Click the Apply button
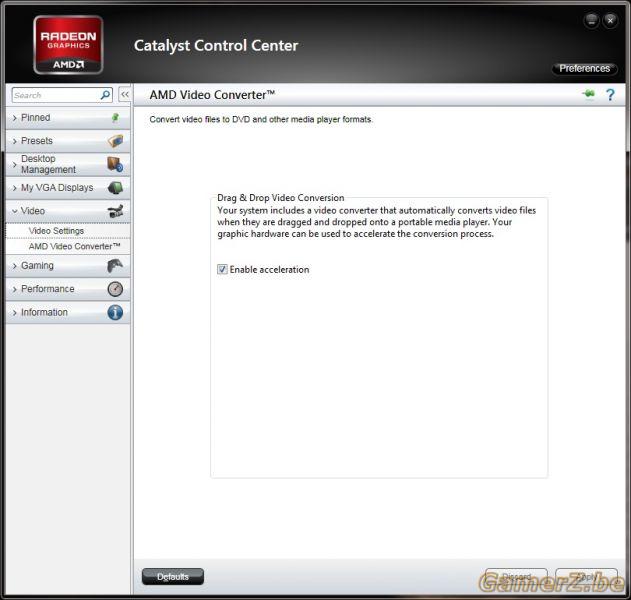Image resolution: width=631 pixels, height=600 pixels. tap(586, 577)
